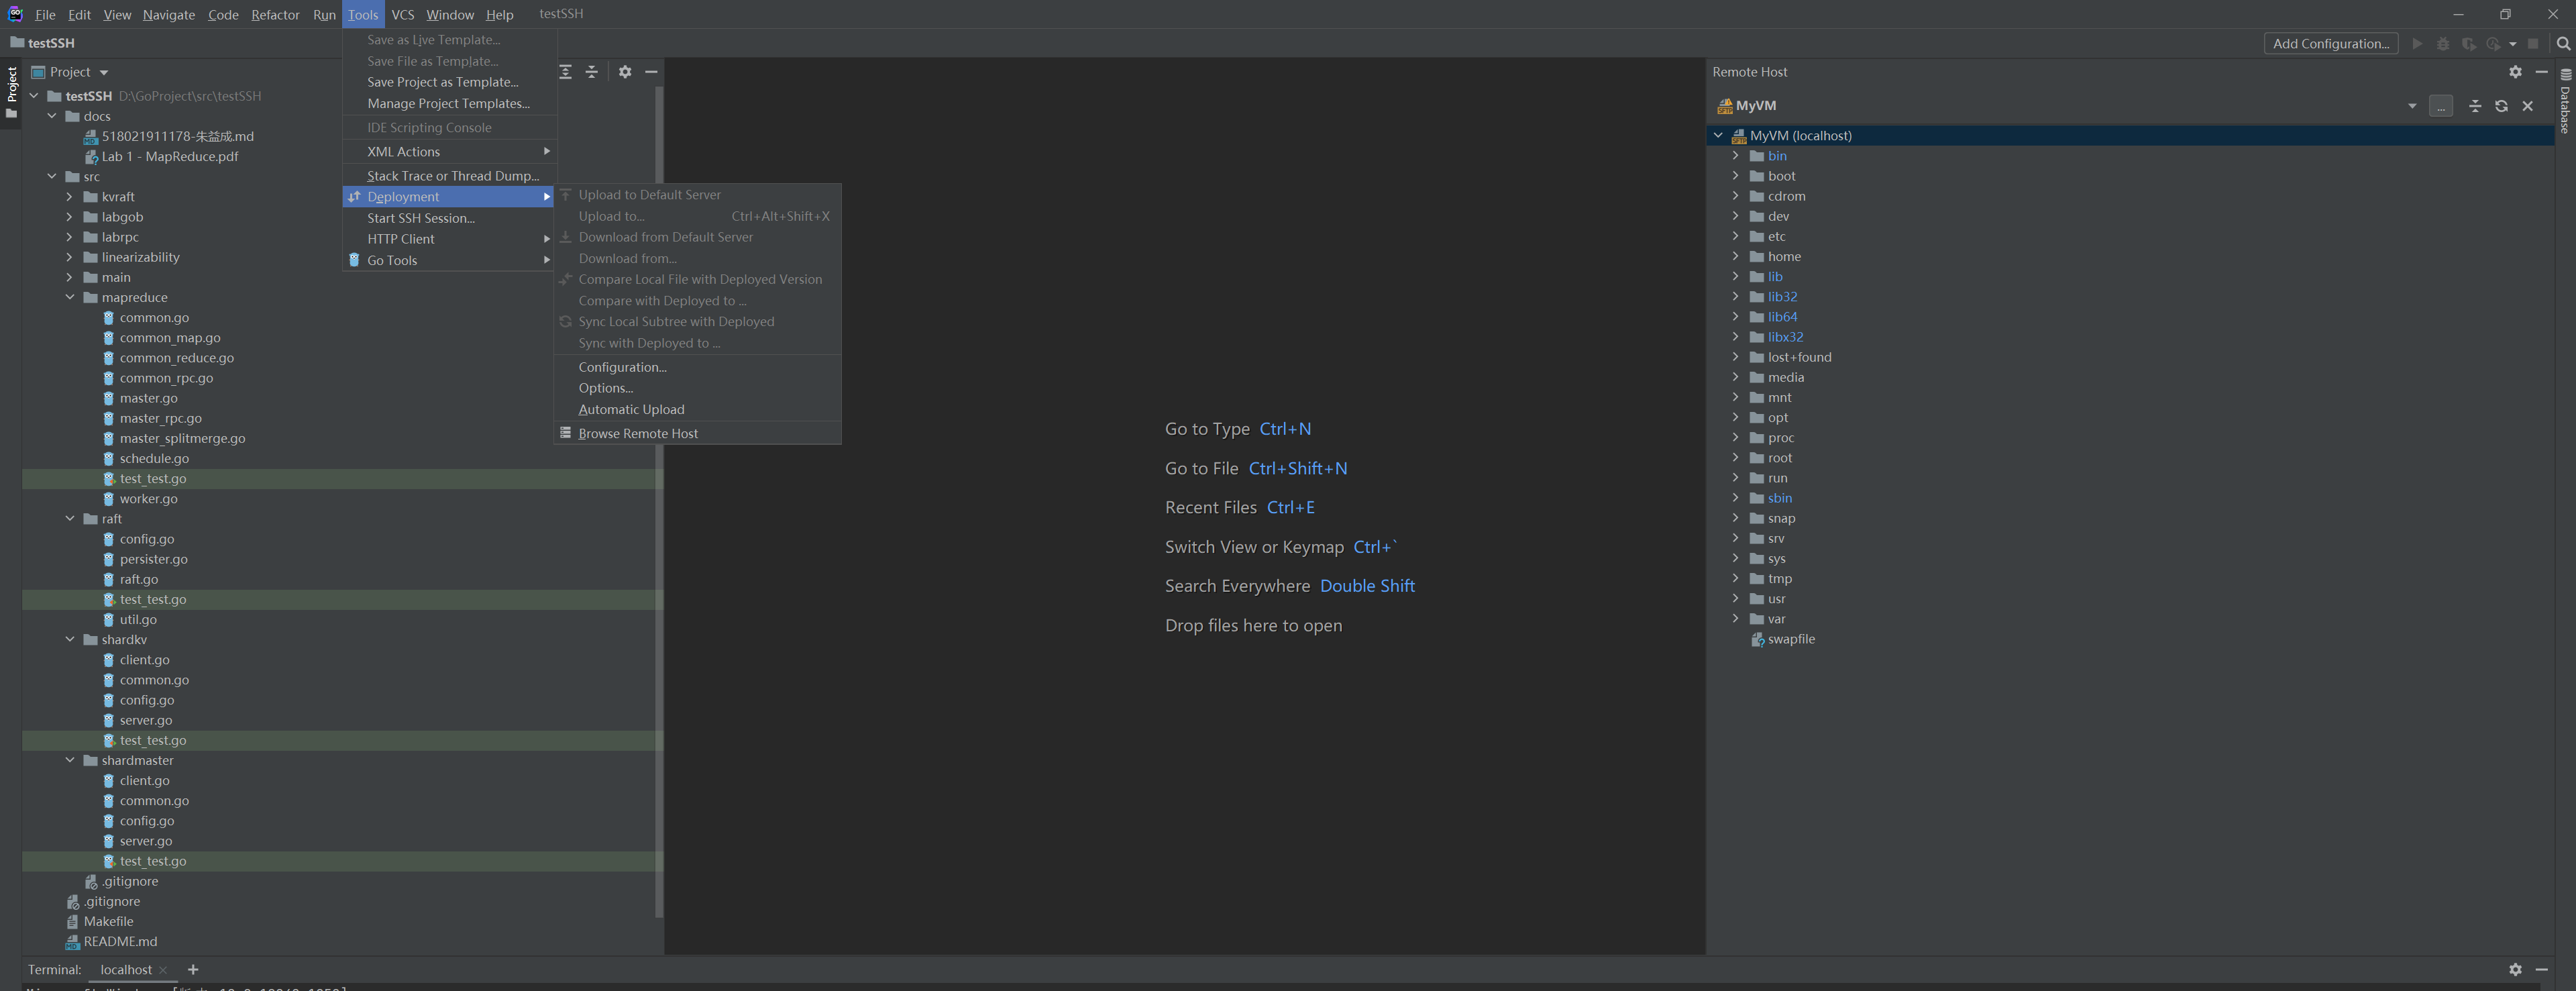Viewport: 2576px width, 991px height.
Task: Click the Search Everywhere magnifier icon
Action: coord(2563,44)
